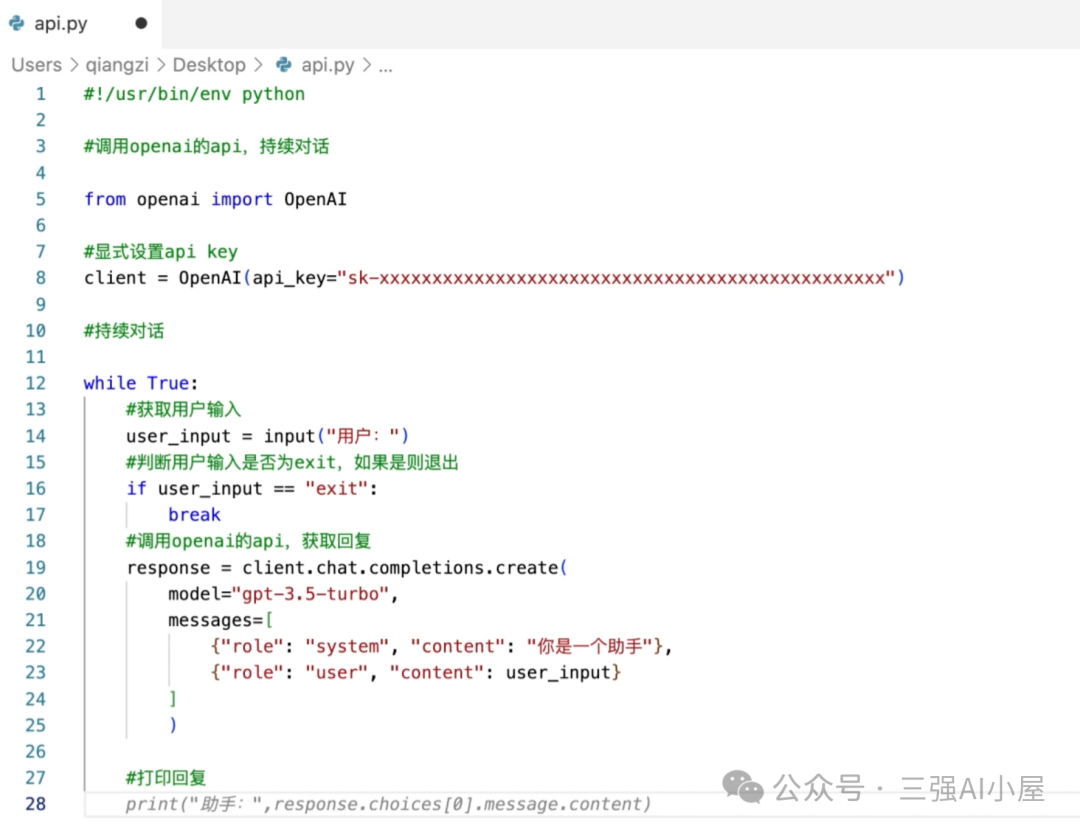Place cursor on the api_key string value

coord(617,278)
